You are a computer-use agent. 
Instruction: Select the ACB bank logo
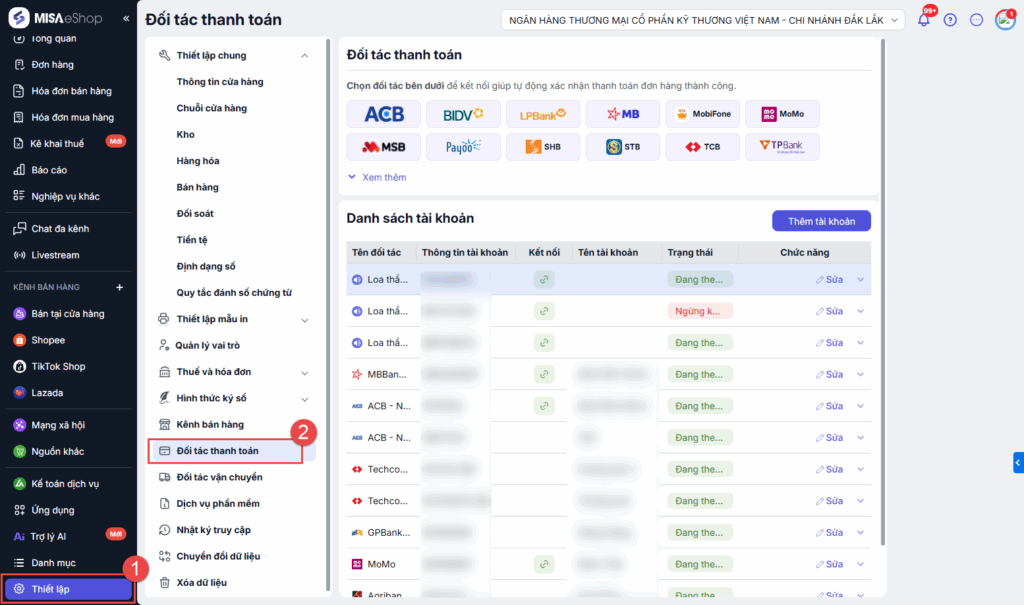pyautogui.click(x=383, y=113)
